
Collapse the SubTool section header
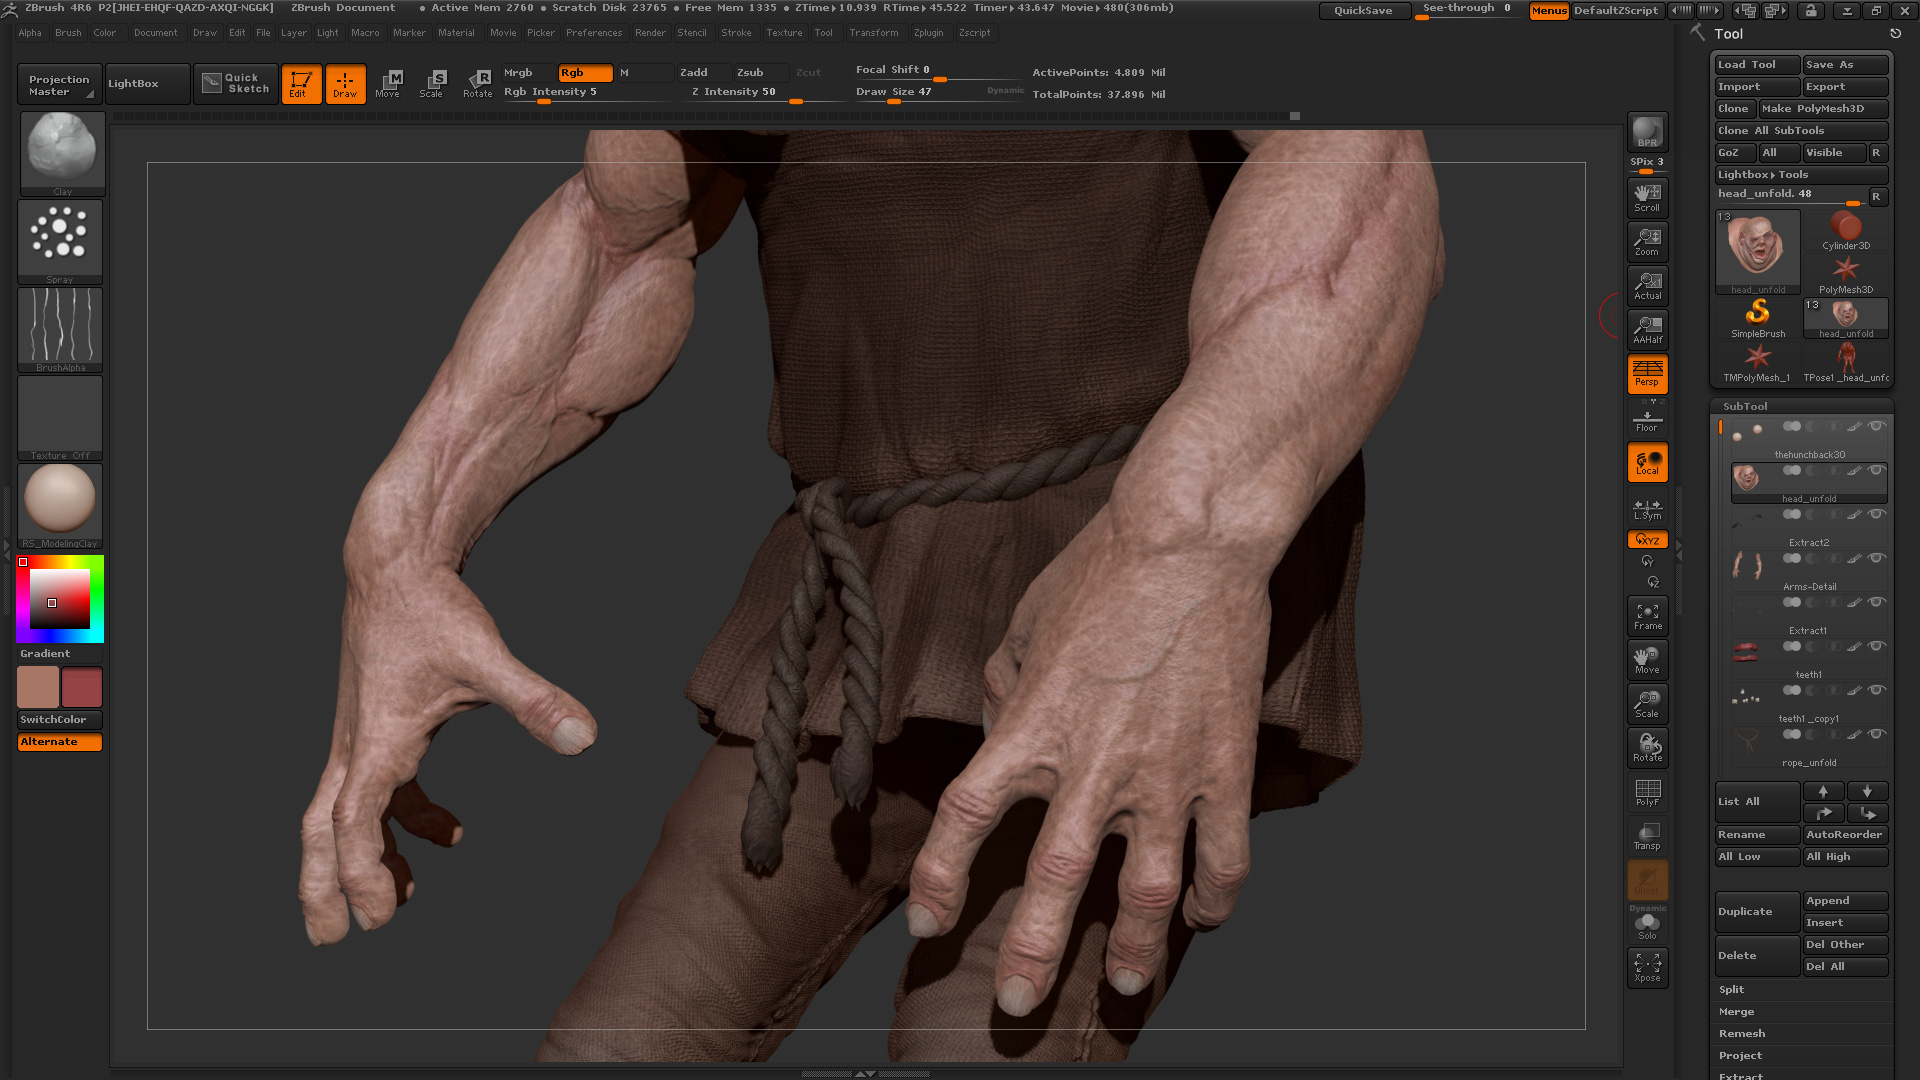[x=1745, y=406]
